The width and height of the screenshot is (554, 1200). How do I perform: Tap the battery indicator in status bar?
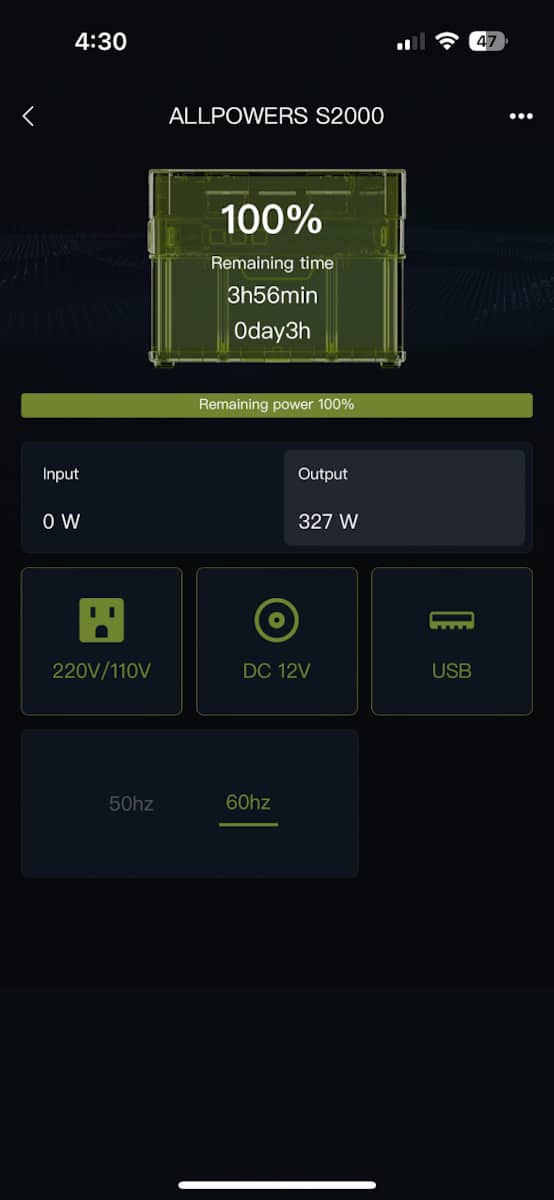click(488, 41)
